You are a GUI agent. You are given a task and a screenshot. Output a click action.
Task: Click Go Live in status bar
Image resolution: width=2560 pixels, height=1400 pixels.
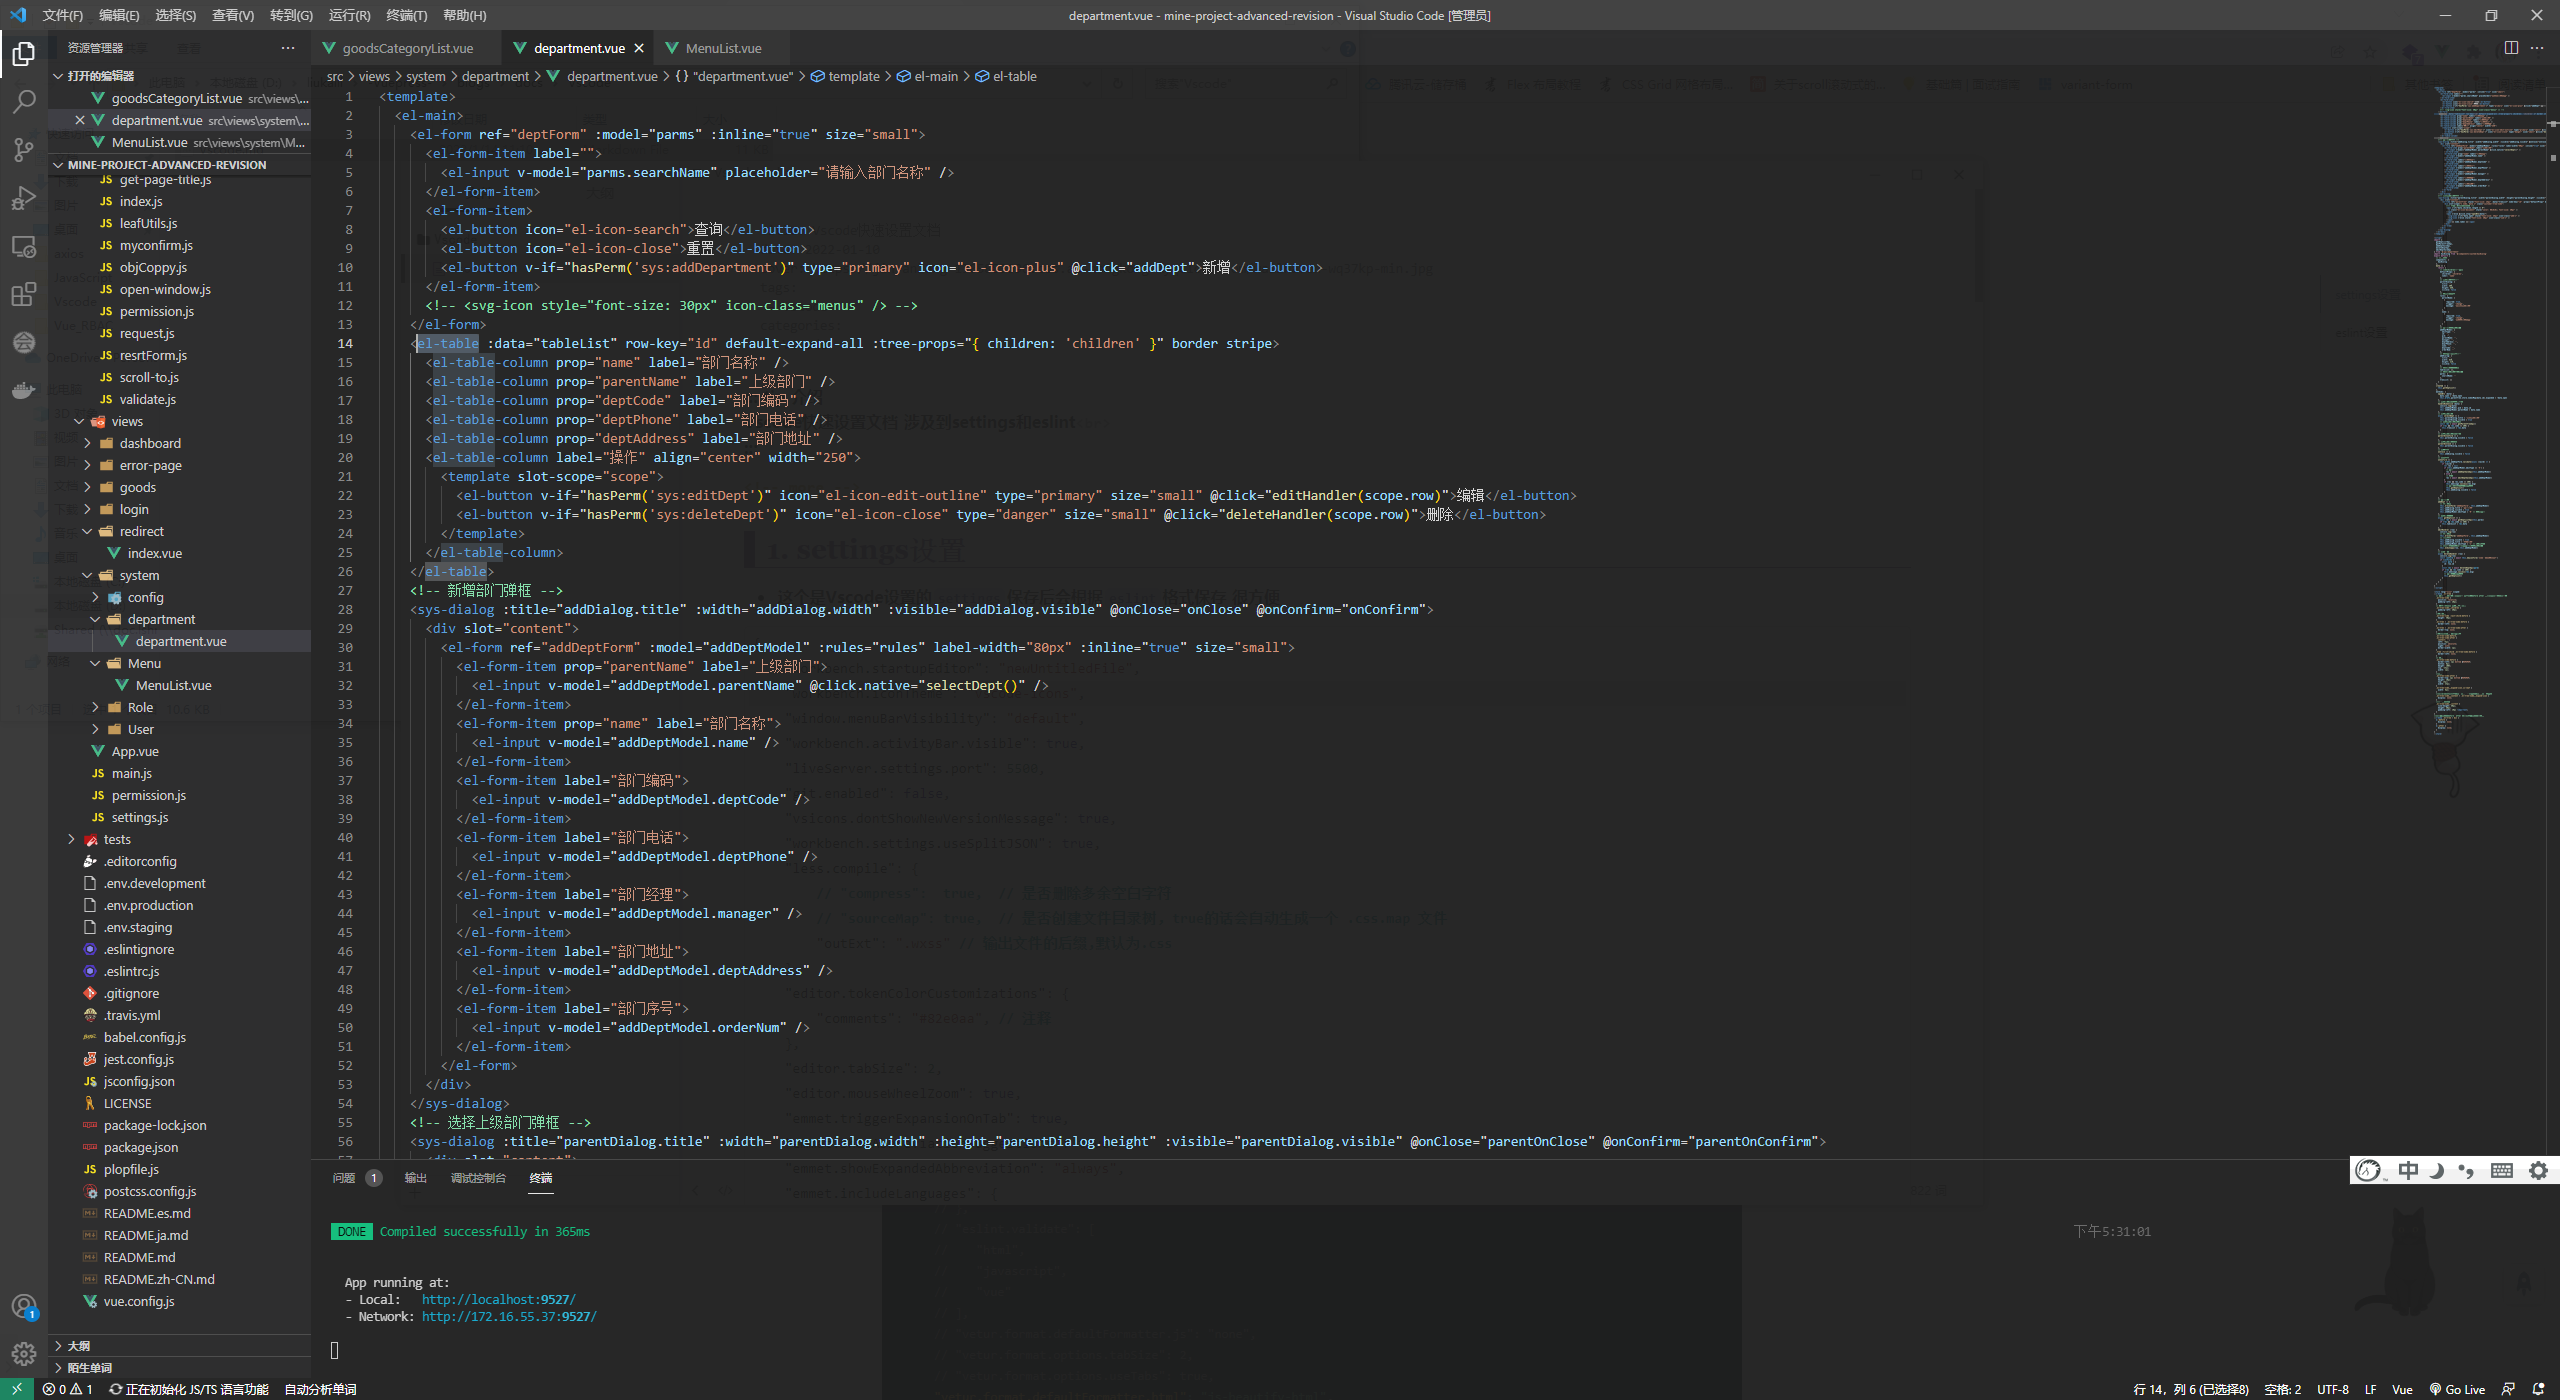click(x=2458, y=1389)
